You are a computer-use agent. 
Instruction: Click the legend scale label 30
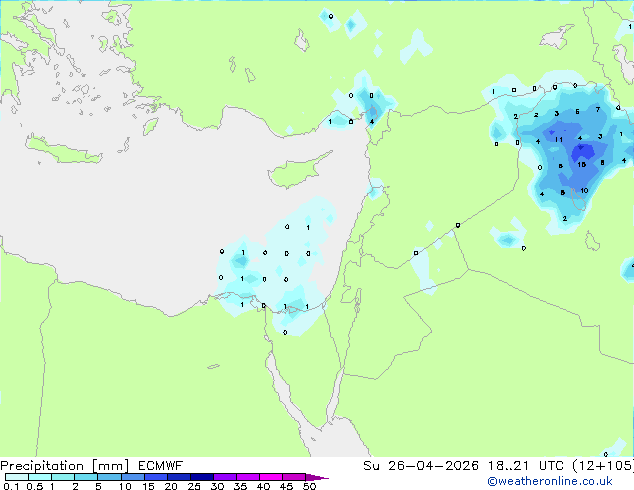(217, 486)
